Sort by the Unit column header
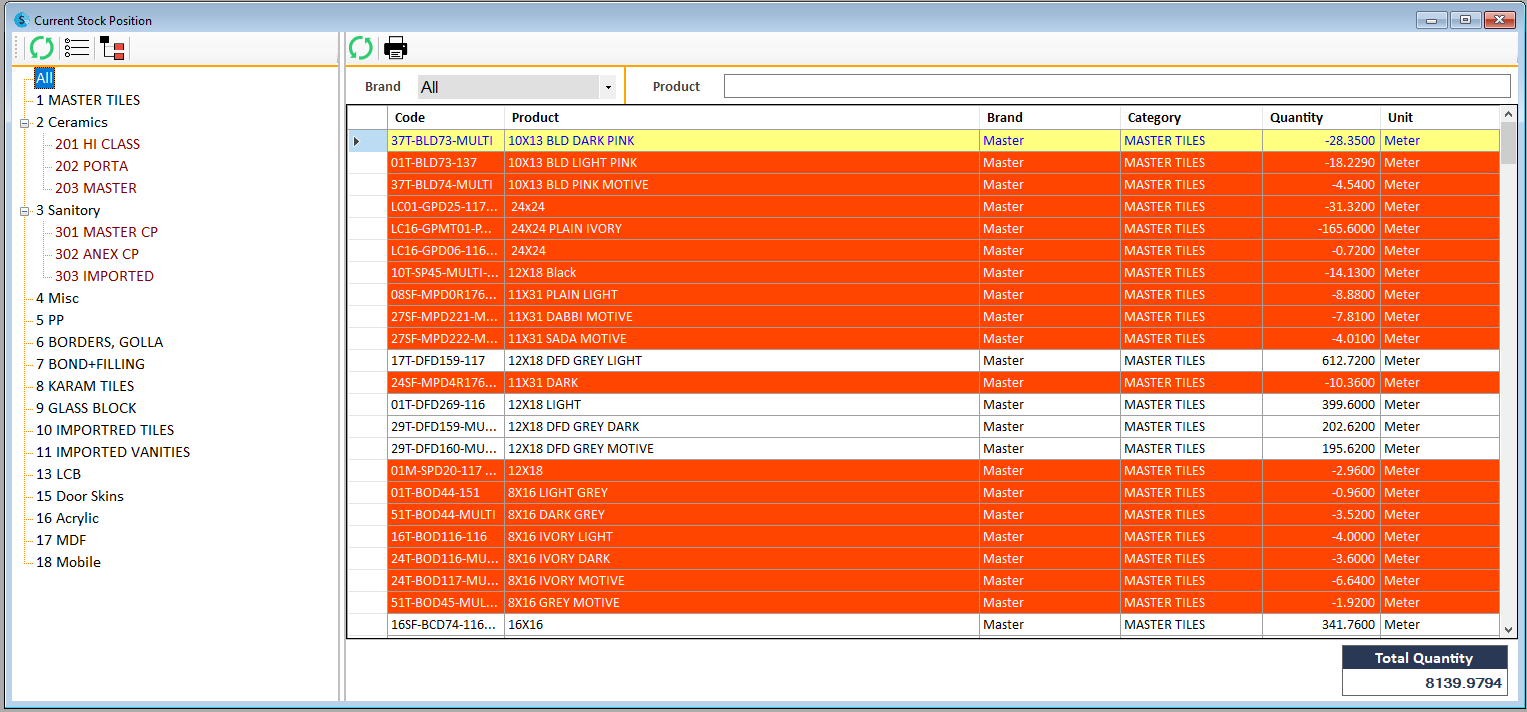 coord(1440,118)
